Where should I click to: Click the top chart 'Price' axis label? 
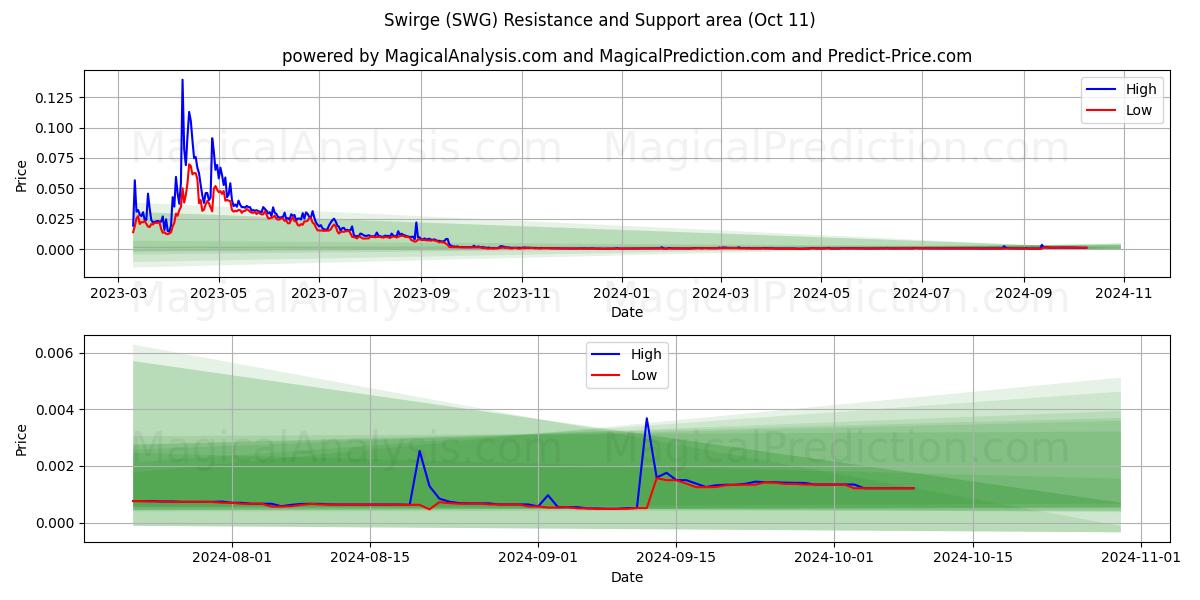coord(22,173)
